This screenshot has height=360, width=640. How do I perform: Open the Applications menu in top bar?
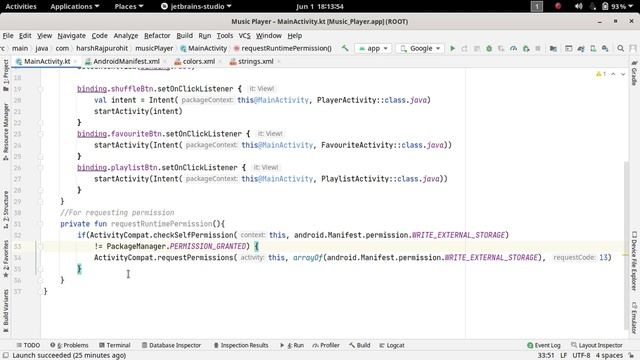point(75,6)
